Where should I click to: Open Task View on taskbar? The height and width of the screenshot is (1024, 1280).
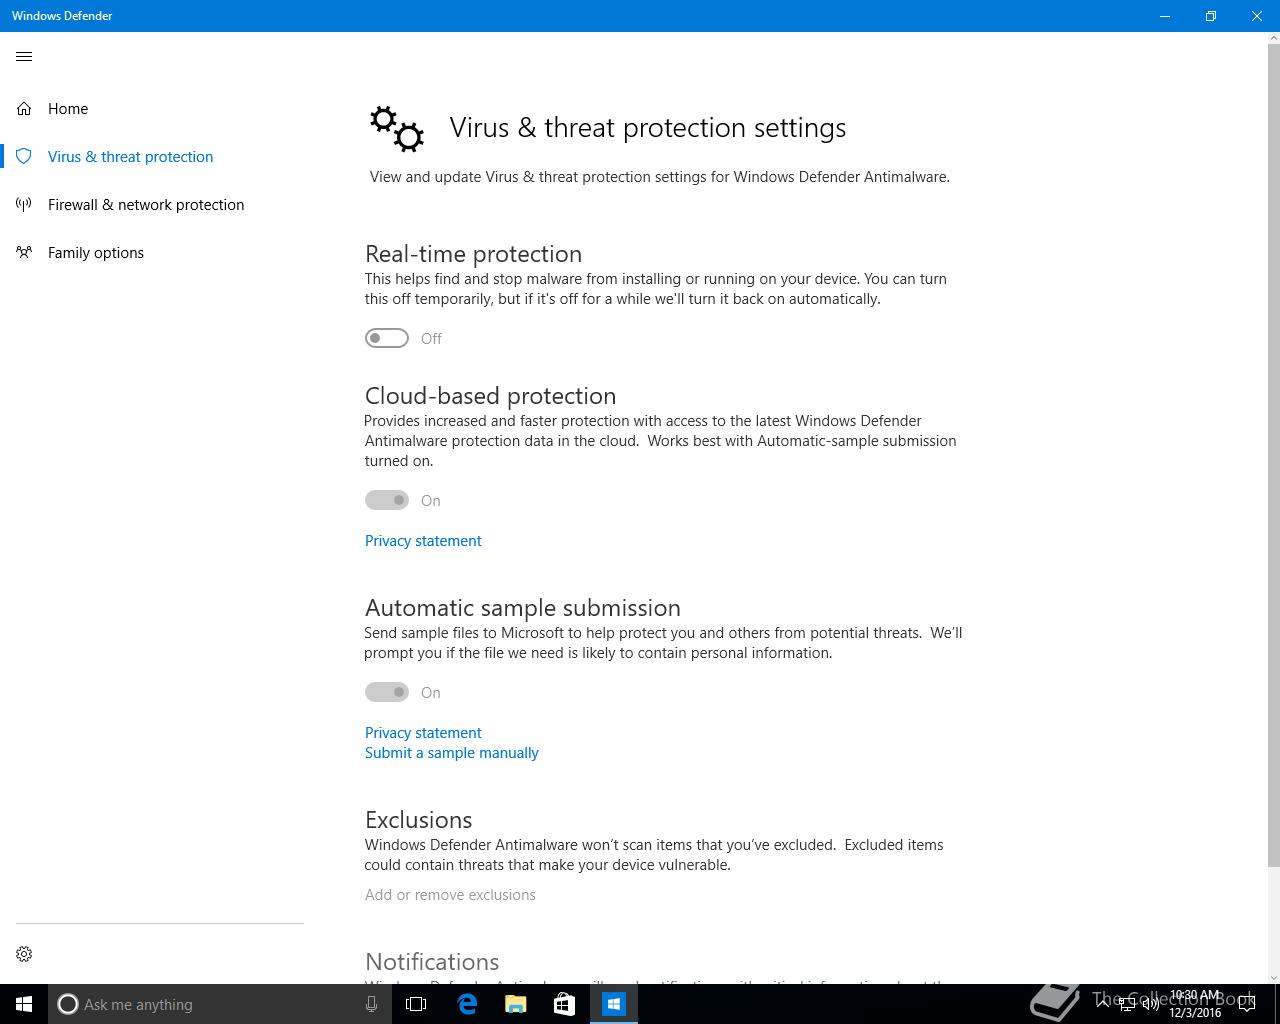416,1004
